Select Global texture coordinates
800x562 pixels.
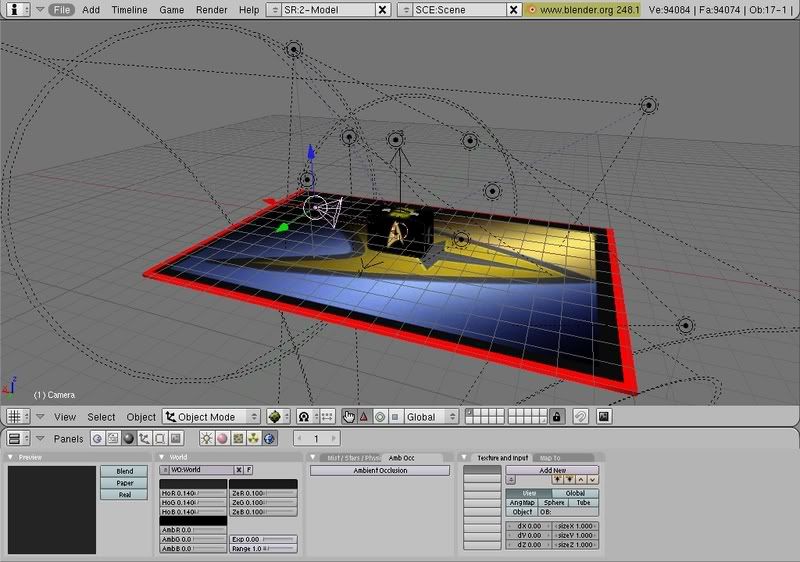point(575,493)
